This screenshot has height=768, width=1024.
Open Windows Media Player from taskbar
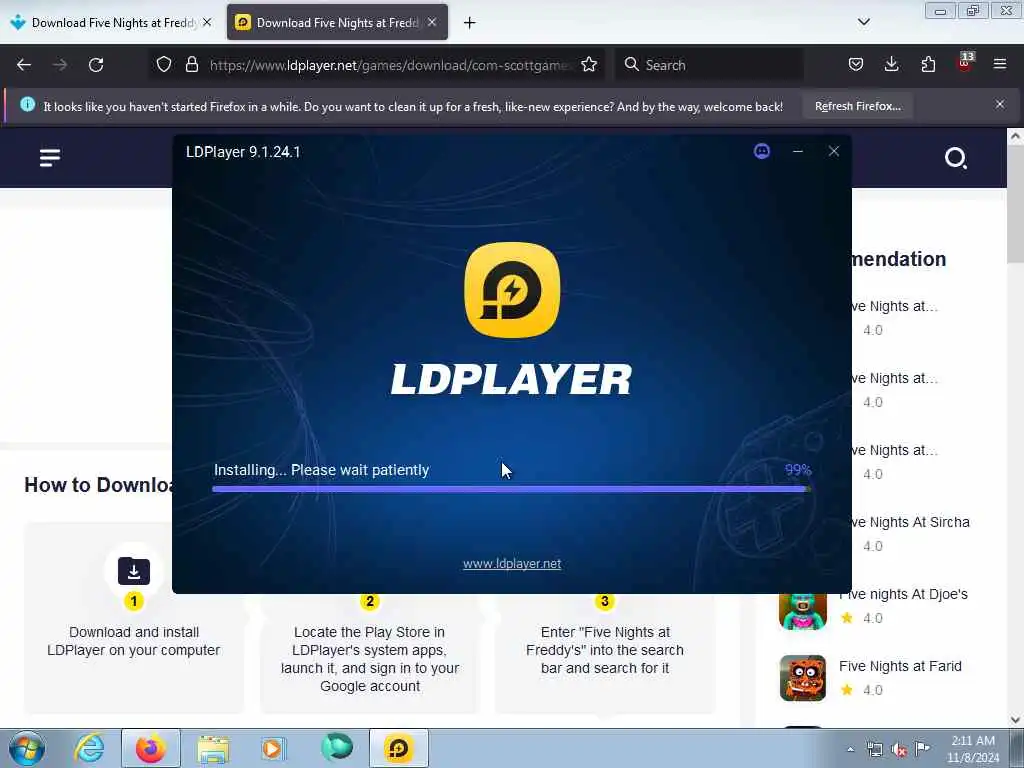pyautogui.click(x=274, y=748)
